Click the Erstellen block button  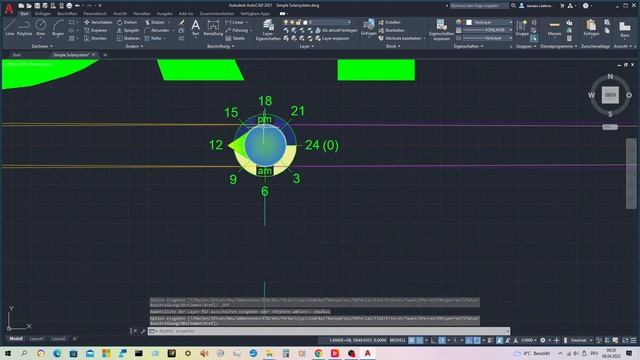click(x=389, y=22)
